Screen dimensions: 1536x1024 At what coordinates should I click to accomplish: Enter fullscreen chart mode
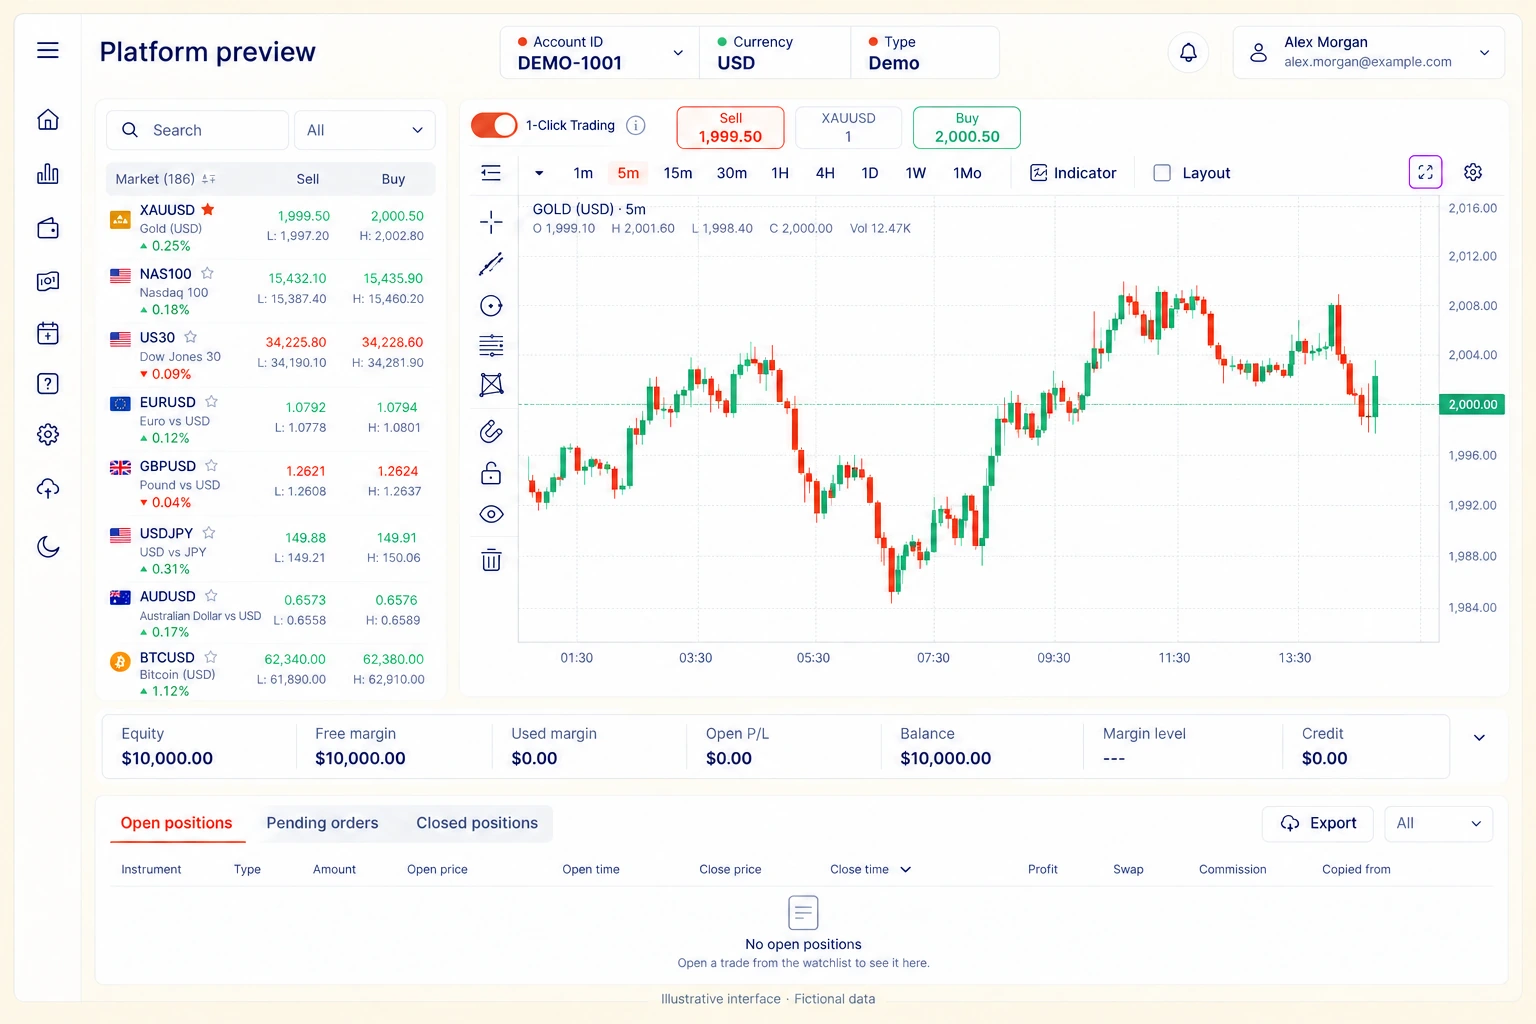coord(1425,172)
